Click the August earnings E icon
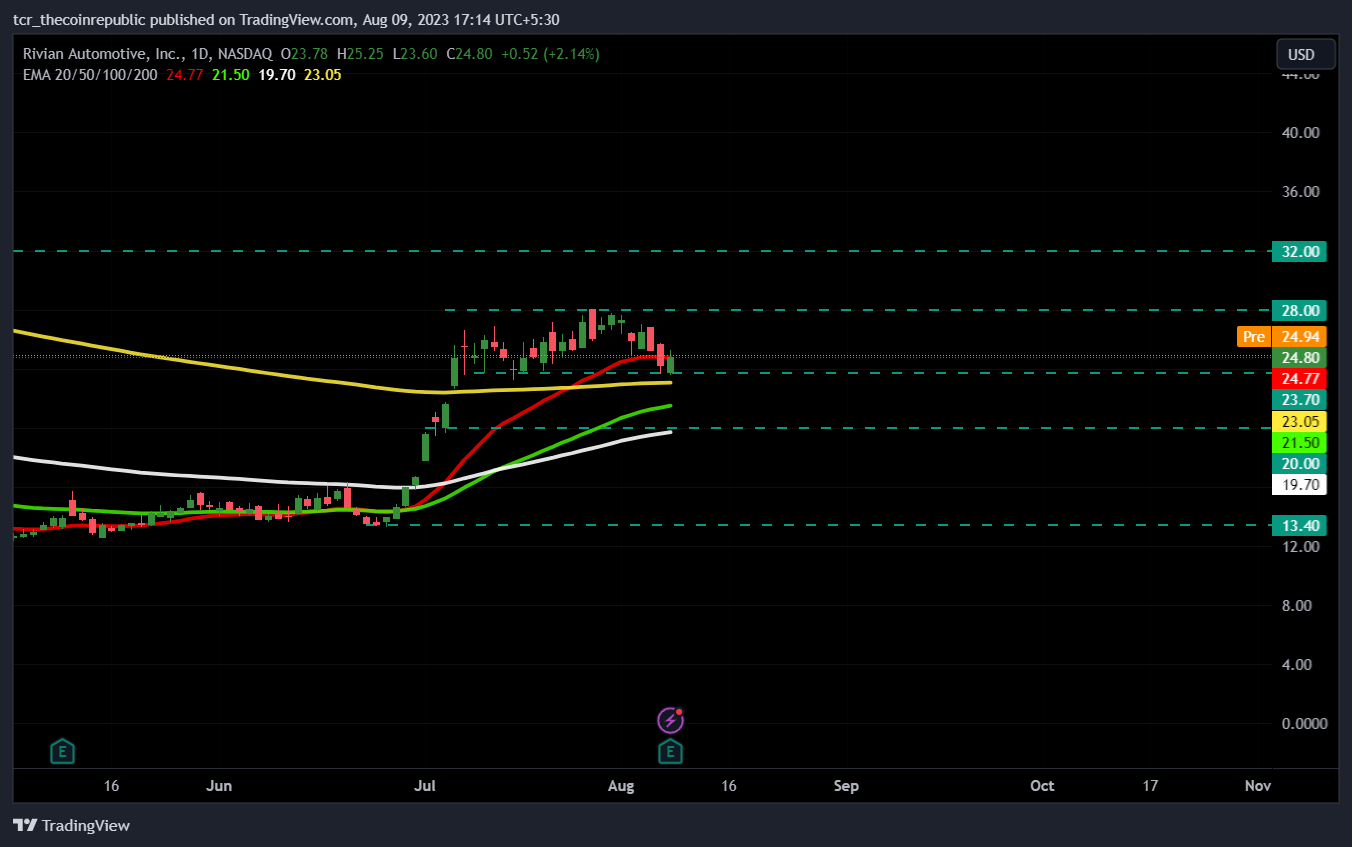This screenshot has width=1352, height=847. (x=670, y=751)
